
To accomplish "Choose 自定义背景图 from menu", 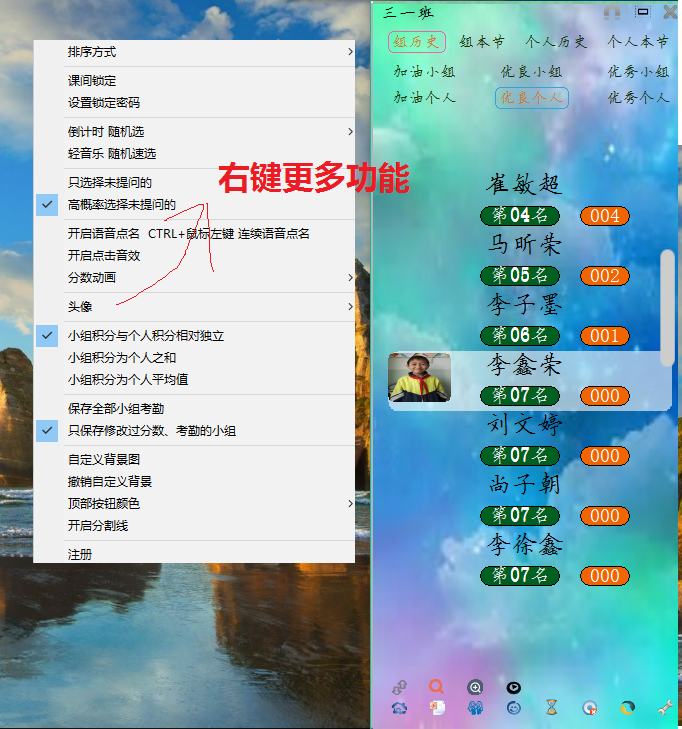I will pyautogui.click(x=195, y=460).
